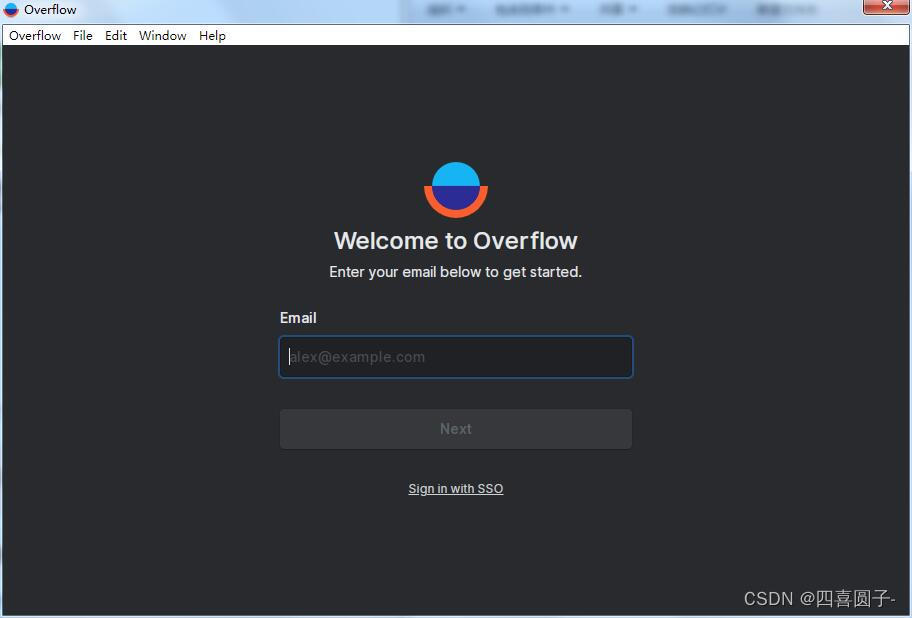Viewport: 912px width, 618px height.
Task: Close the Overflow window
Action: point(886,6)
